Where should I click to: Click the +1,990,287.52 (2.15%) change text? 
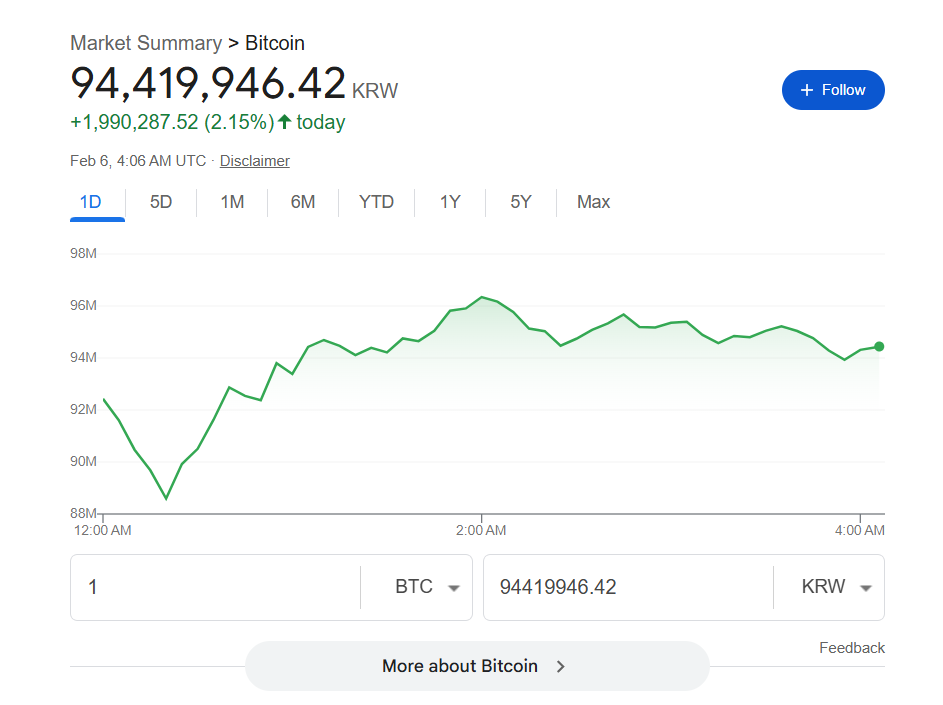coord(173,122)
